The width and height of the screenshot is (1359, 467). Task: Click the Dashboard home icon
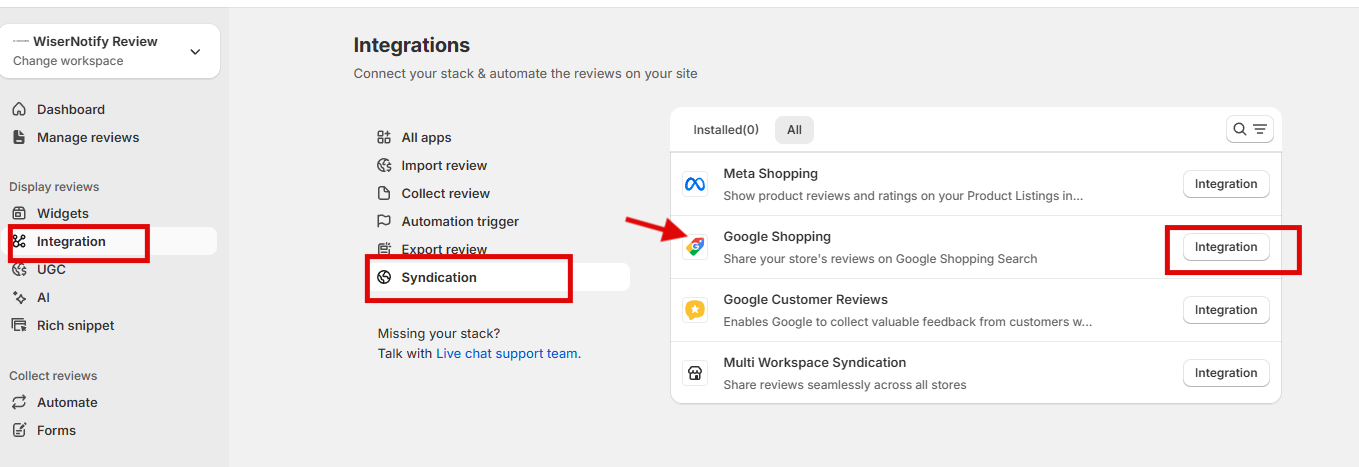click(x=19, y=109)
